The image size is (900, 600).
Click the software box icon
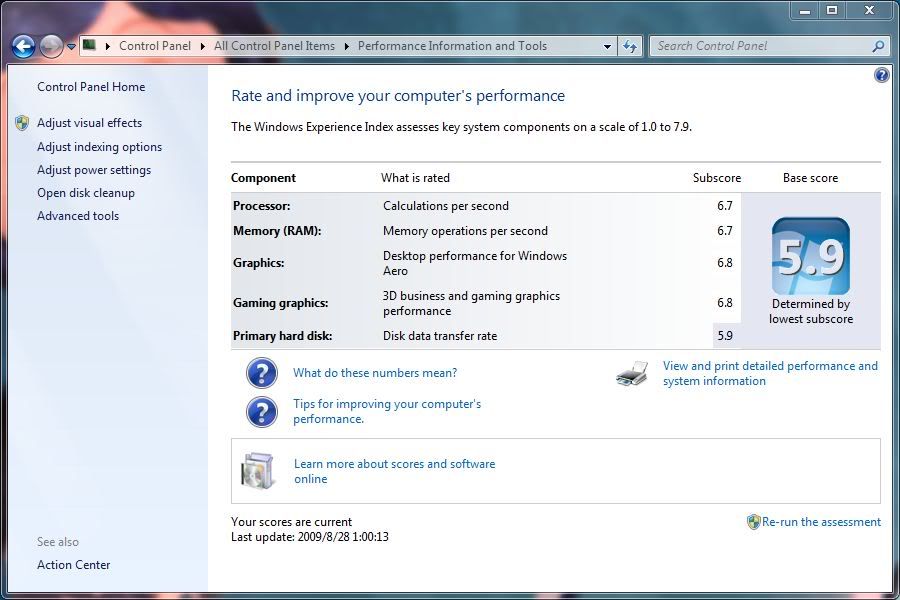click(x=257, y=471)
